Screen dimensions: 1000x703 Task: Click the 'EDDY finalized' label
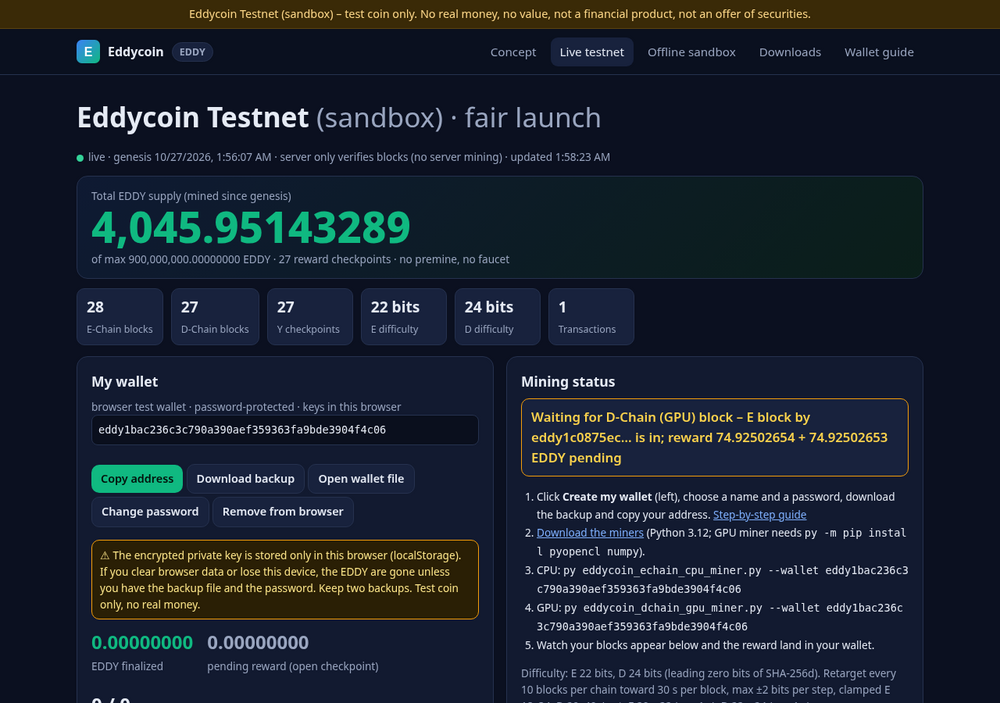[x=127, y=666]
